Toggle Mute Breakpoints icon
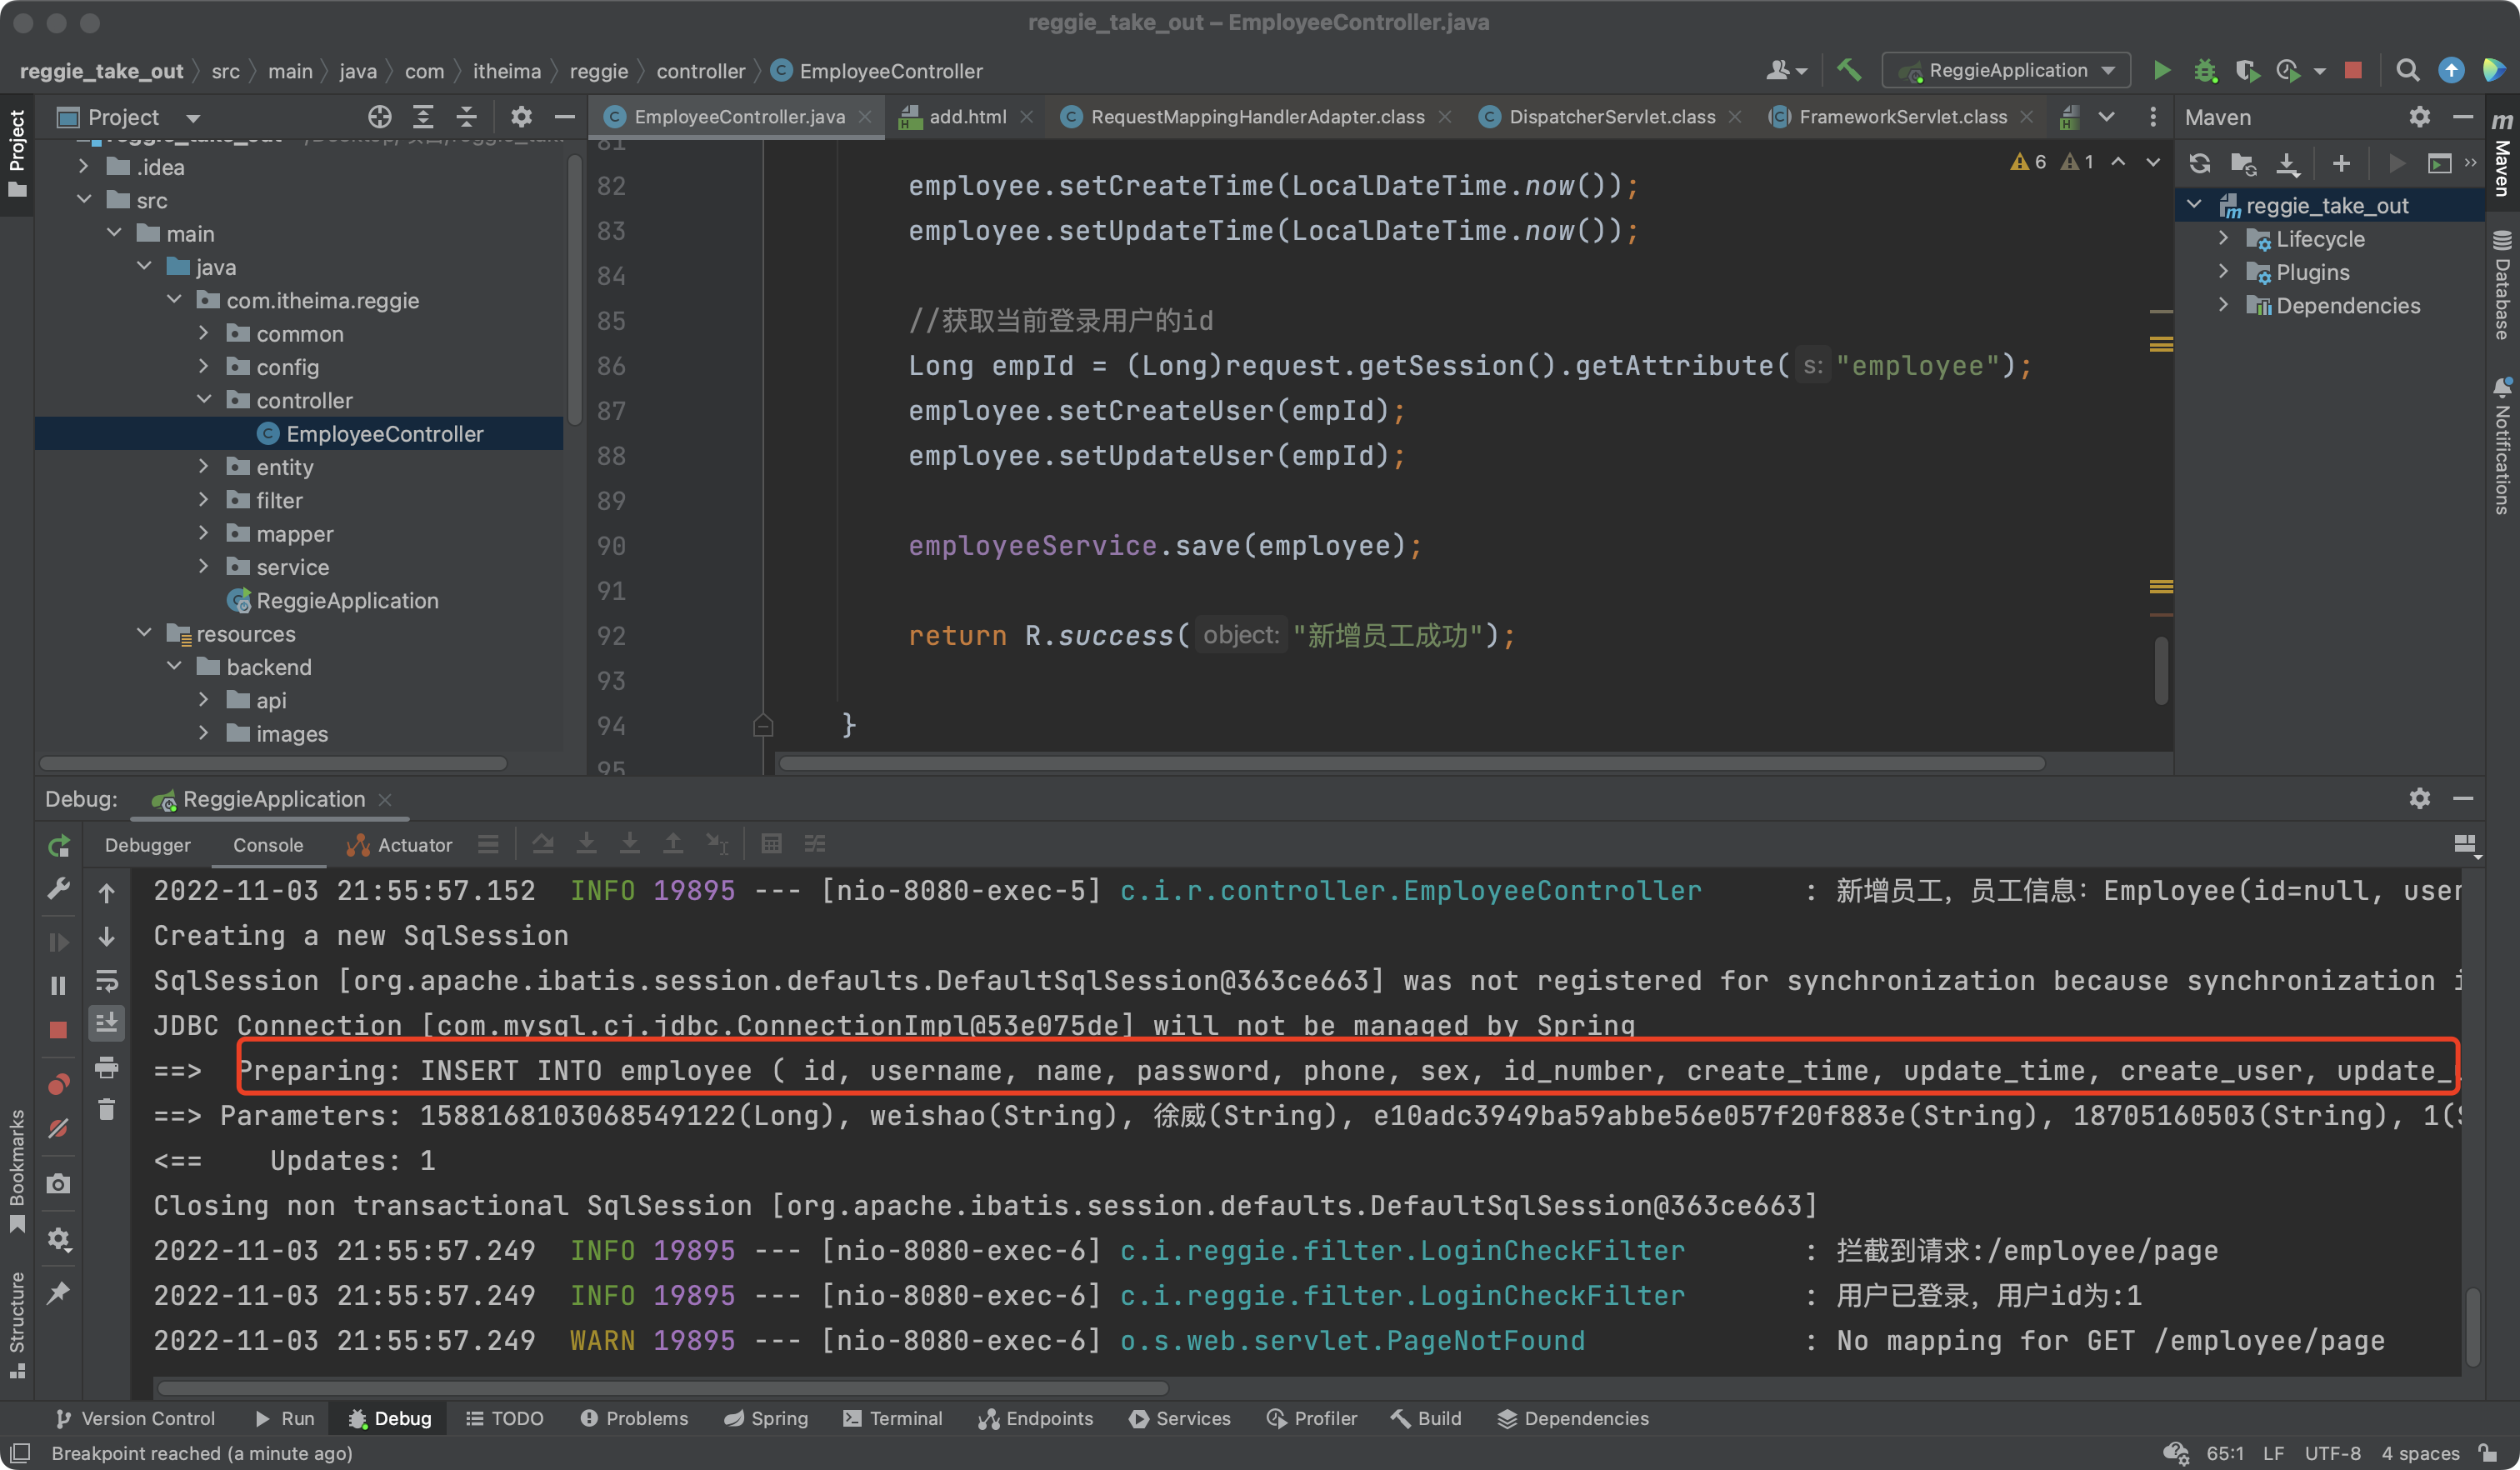 tap(58, 1129)
